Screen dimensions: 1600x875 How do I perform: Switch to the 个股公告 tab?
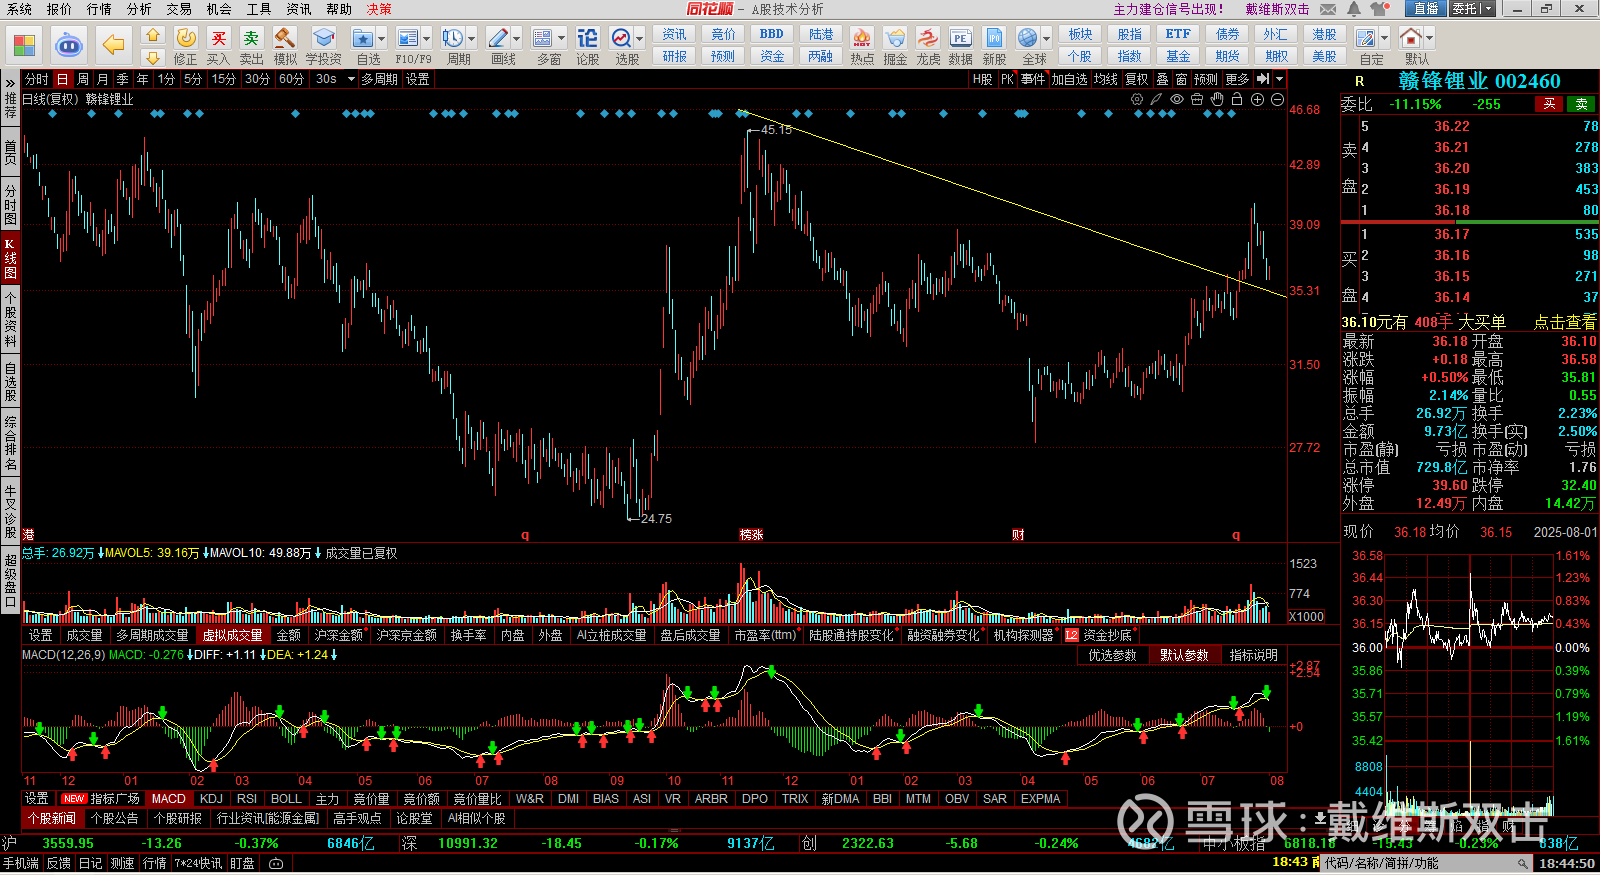tap(115, 818)
